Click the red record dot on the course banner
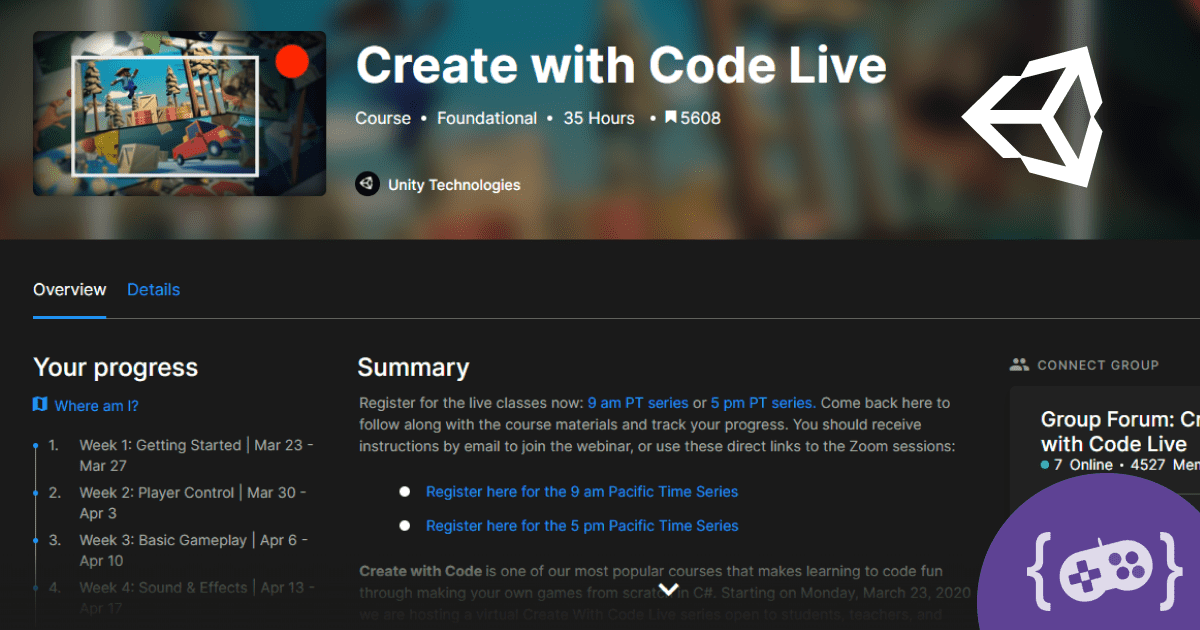Viewport: 1200px width, 630px height. (291, 62)
